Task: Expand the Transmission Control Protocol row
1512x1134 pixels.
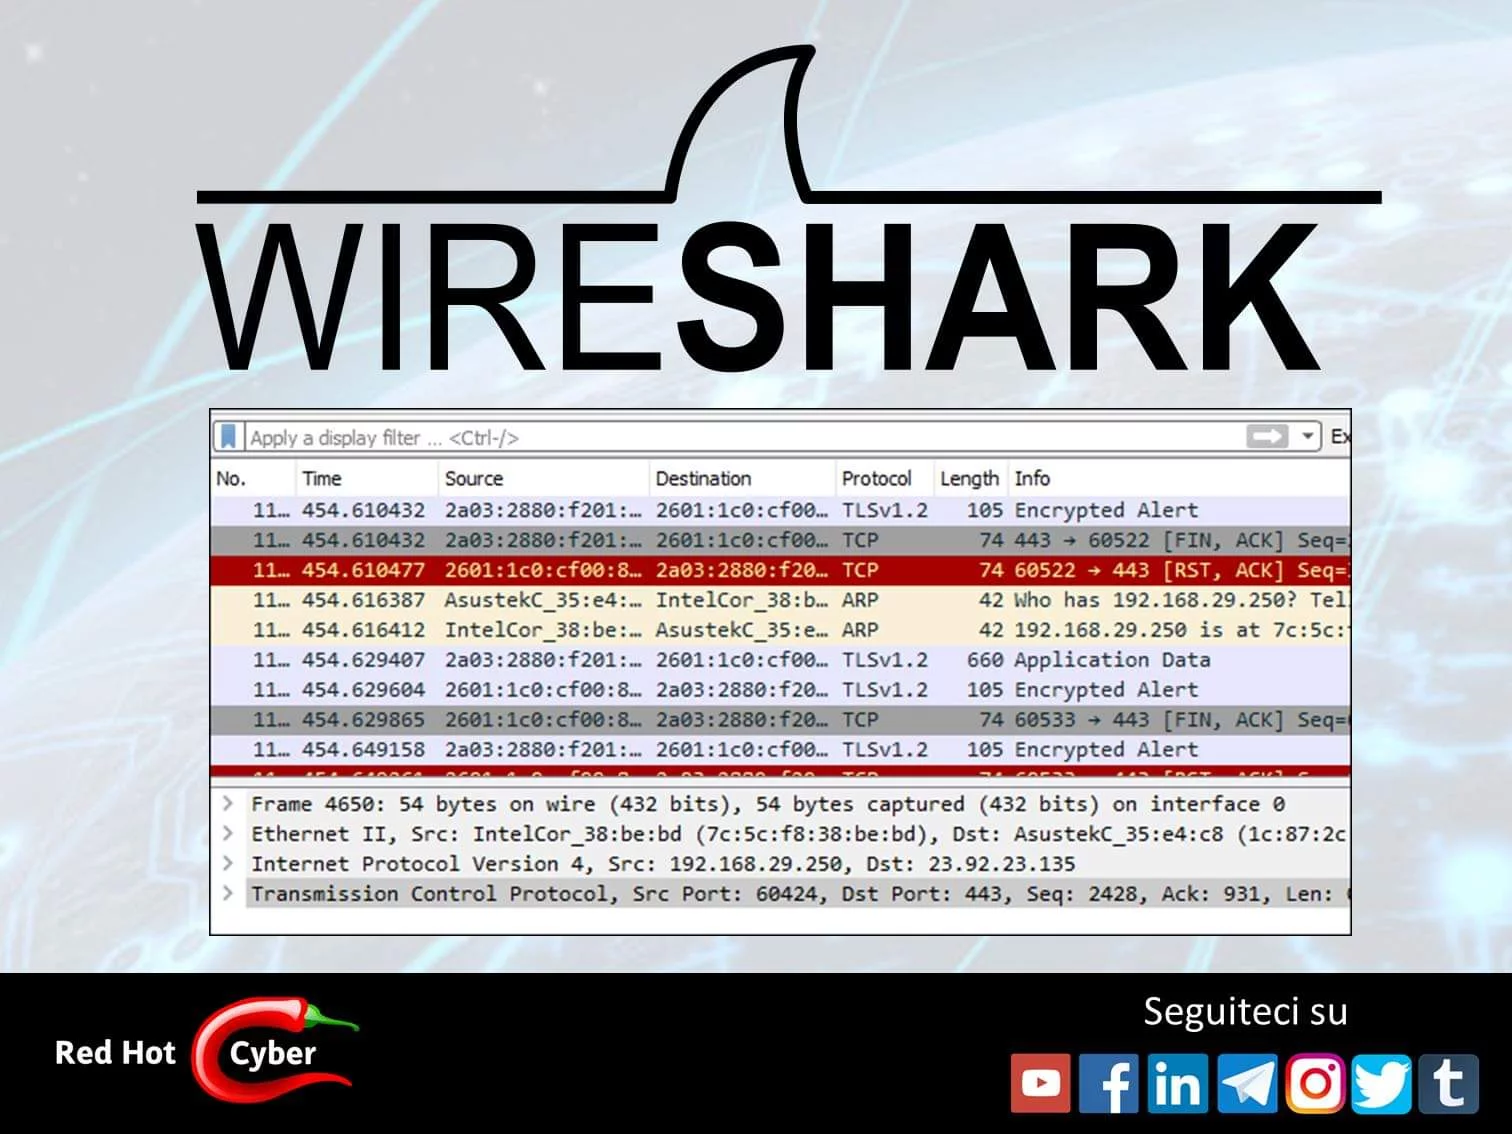Action: pyautogui.click(x=228, y=894)
